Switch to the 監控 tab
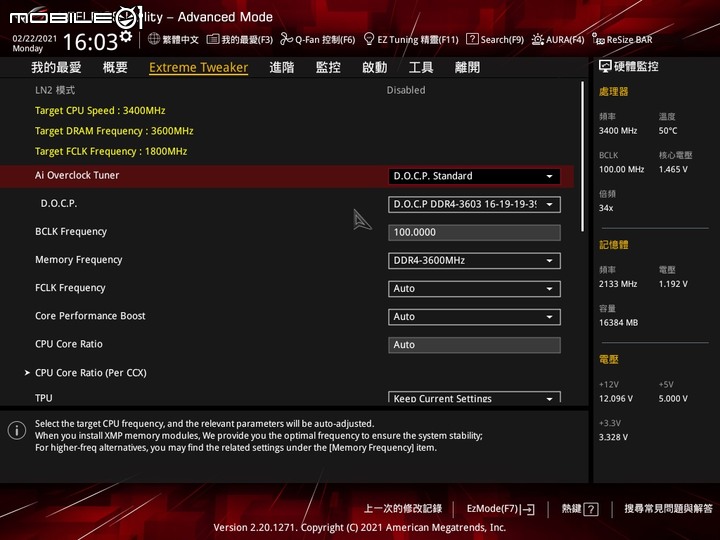This screenshot has height=540, width=720. [328, 68]
